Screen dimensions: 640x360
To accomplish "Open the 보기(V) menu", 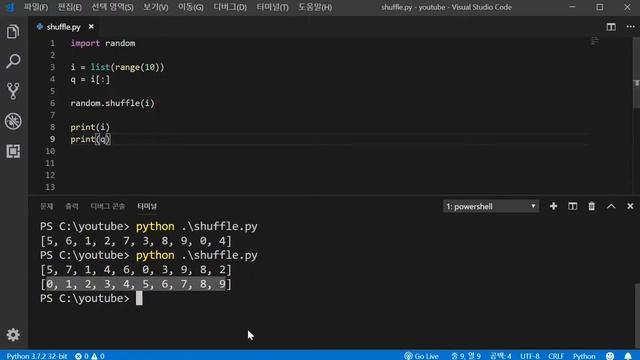I will pos(156,7).
